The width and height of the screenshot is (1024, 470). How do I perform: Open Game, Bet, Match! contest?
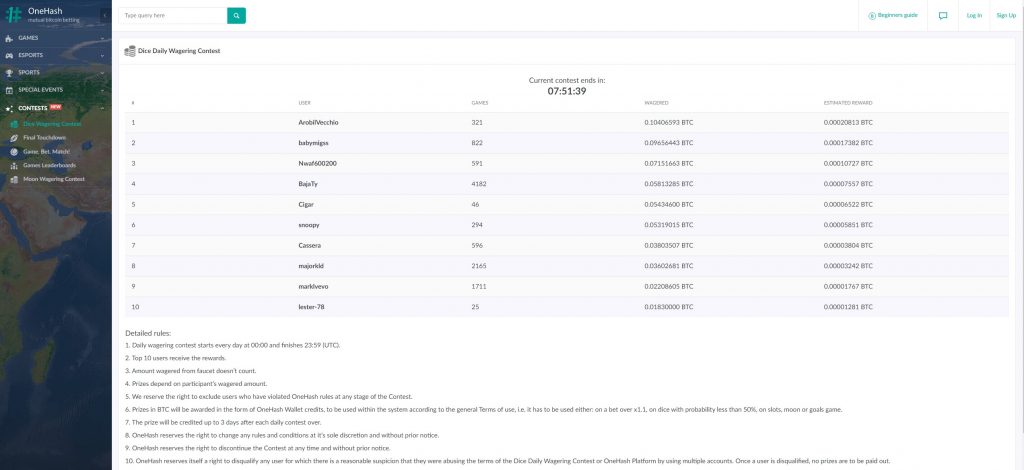point(46,151)
